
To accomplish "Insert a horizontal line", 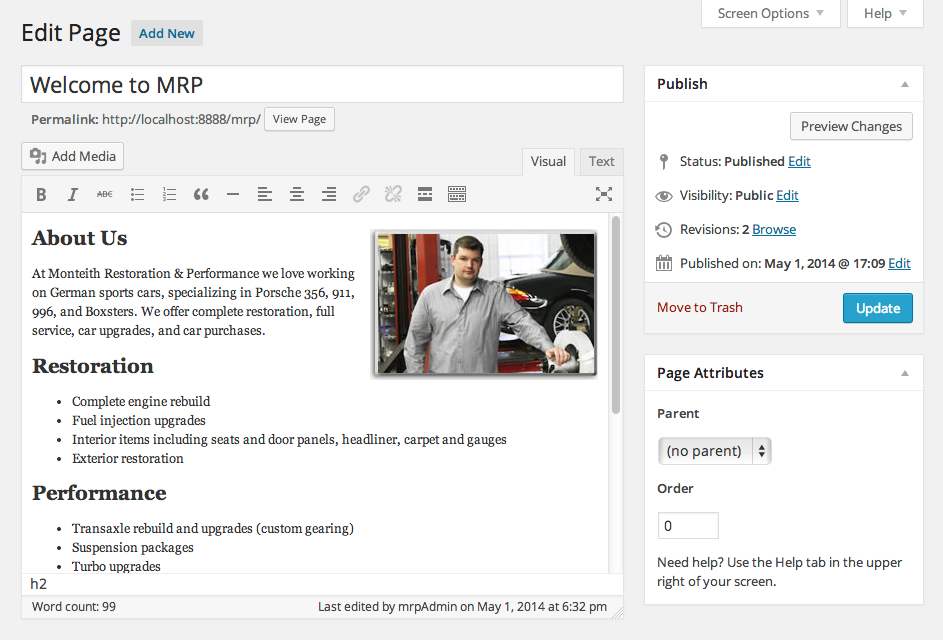I will pyautogui.click(x=233, y=195).
